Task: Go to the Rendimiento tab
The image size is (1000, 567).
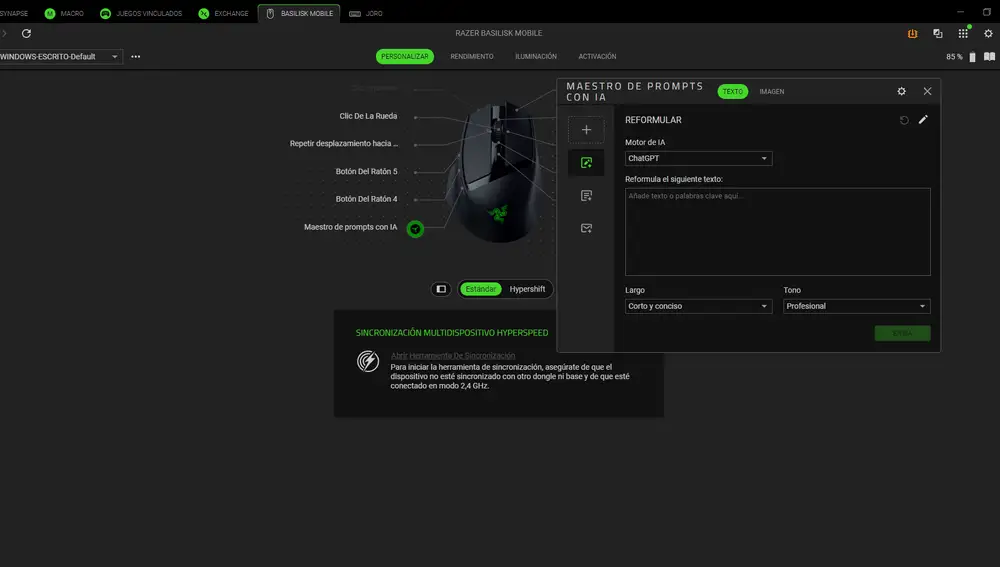Action: pyautogui.click(x=472, y=57)
